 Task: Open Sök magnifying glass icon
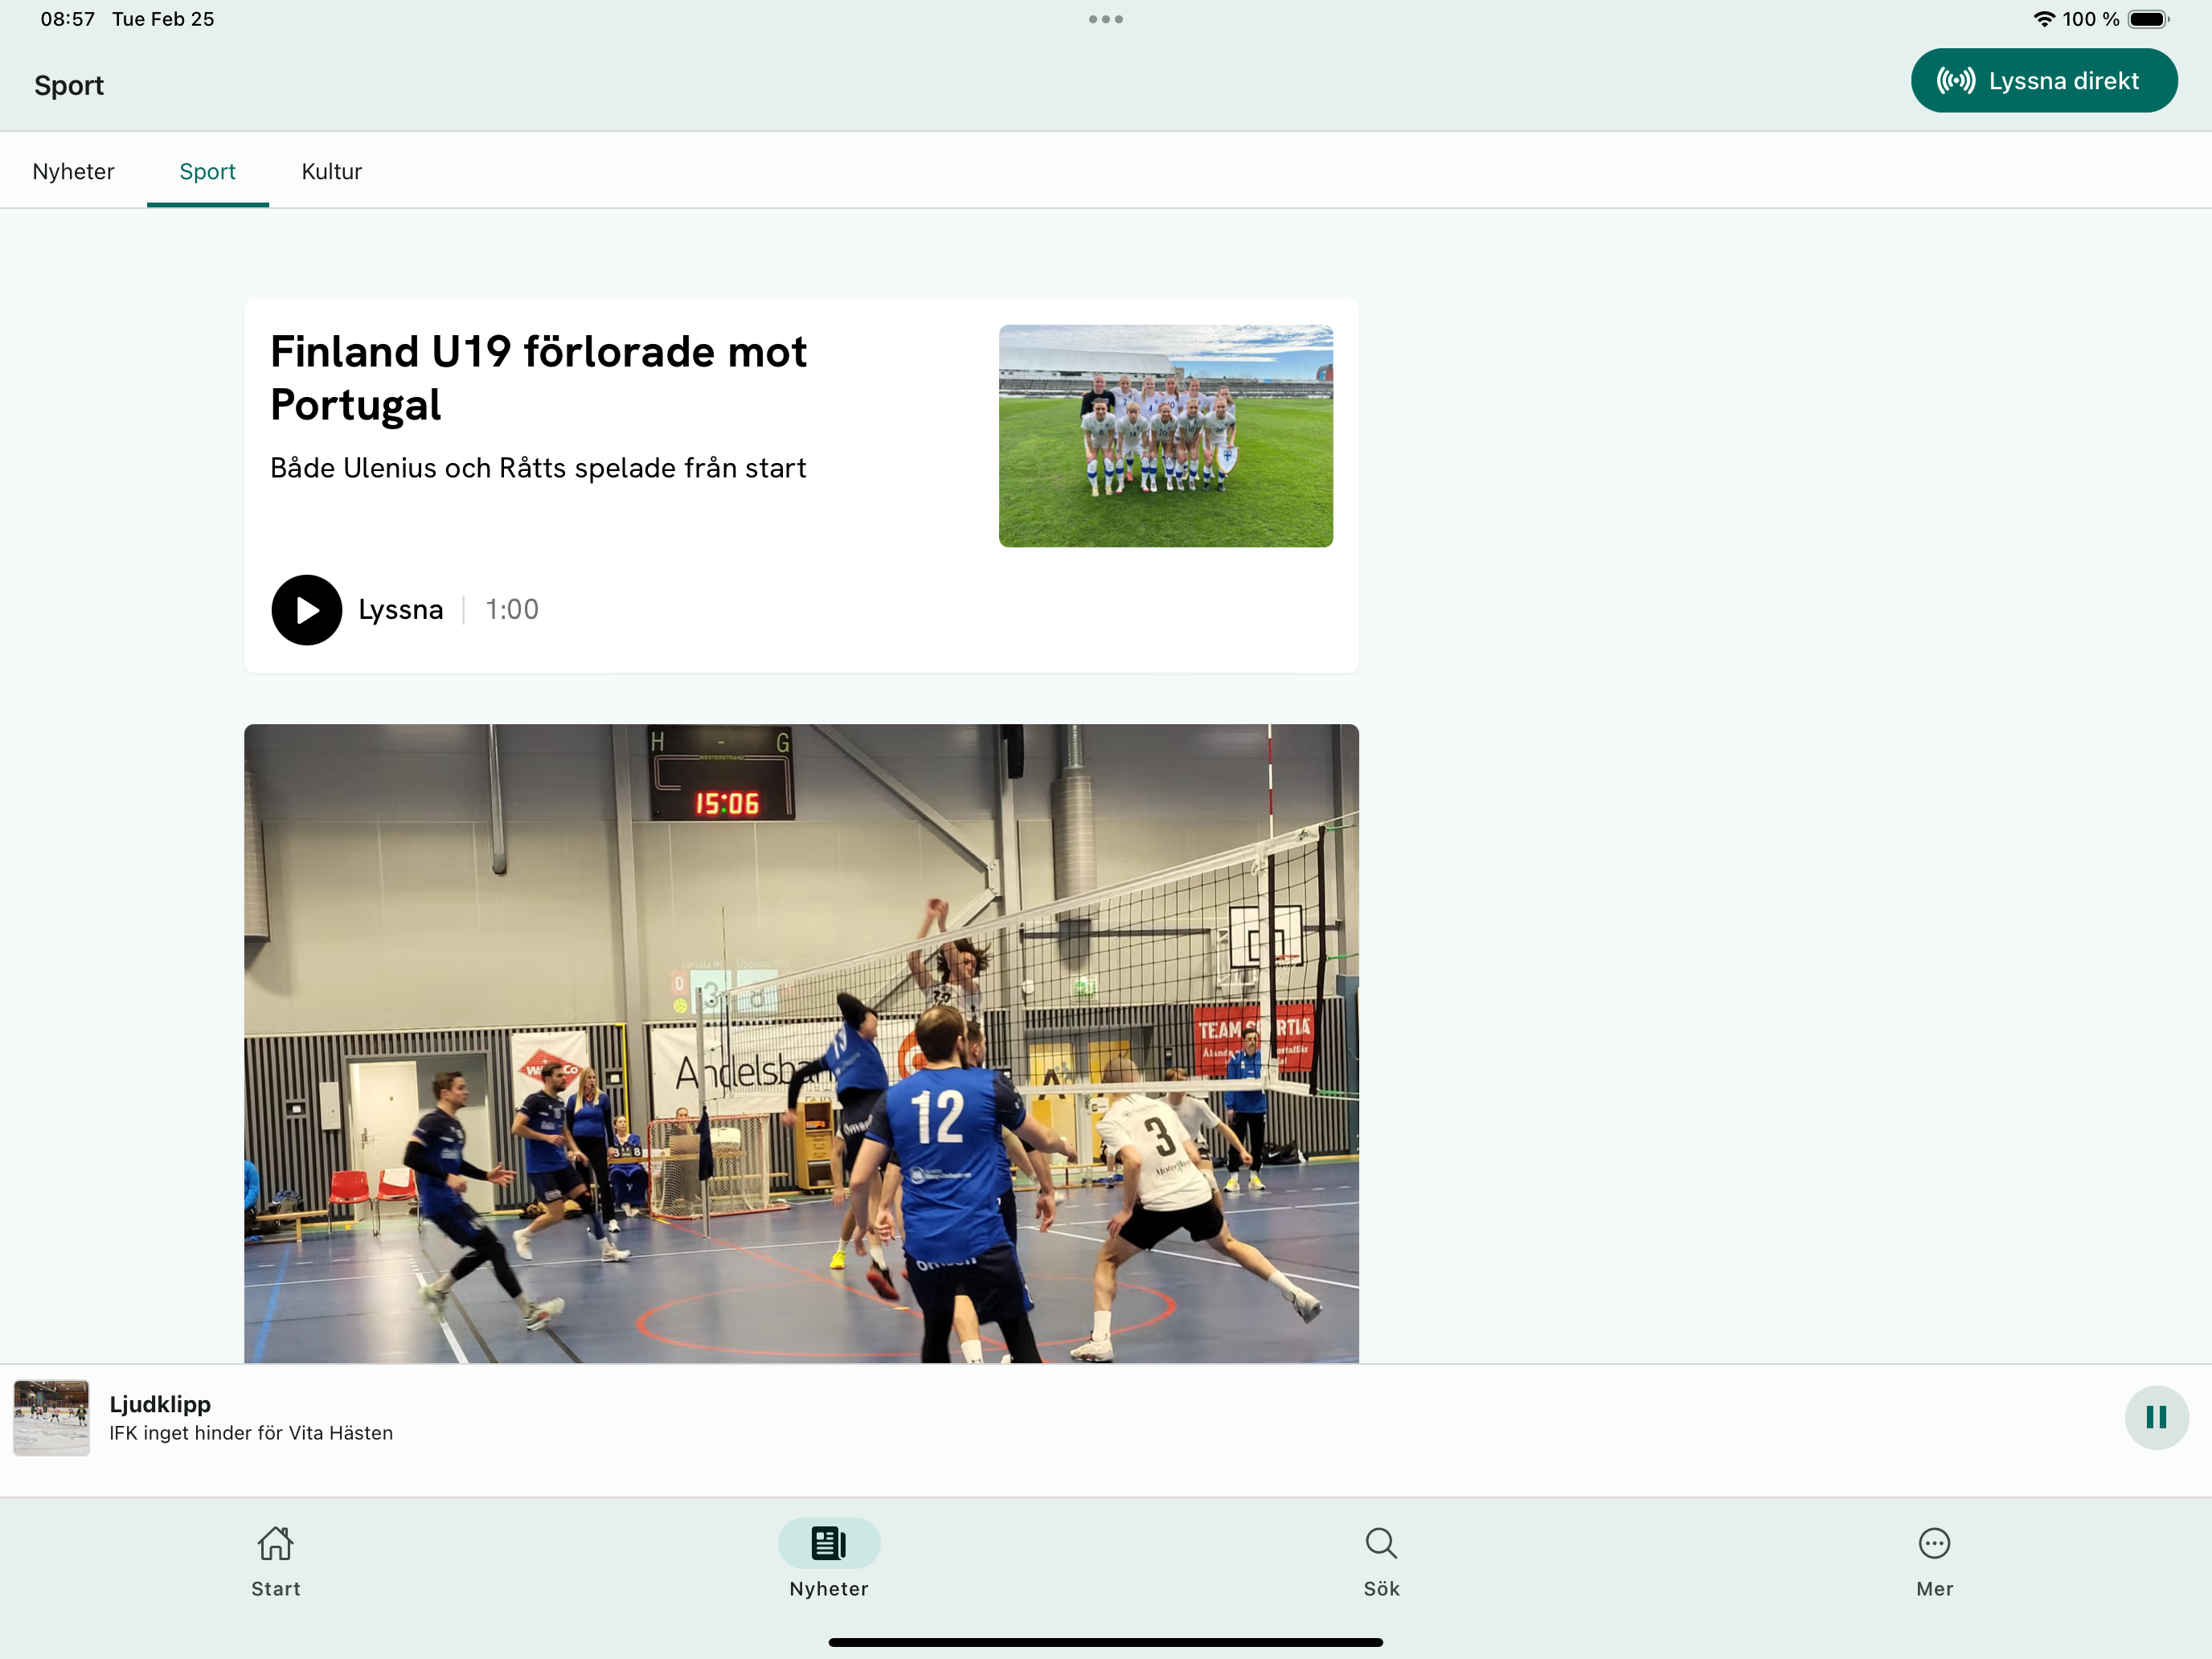(1380, 1543)
